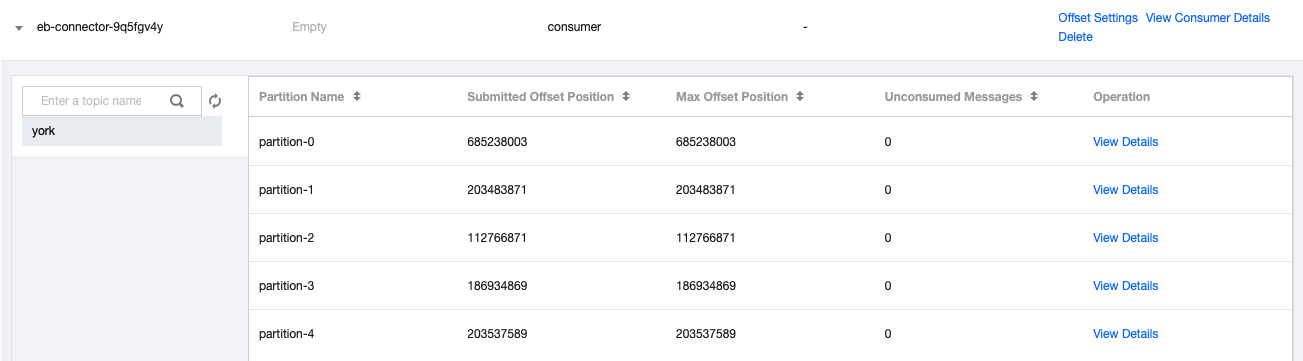View Details for partition-0
Image resolution: width=1303 pixels, height=361 pixels.
(1125, 142)
